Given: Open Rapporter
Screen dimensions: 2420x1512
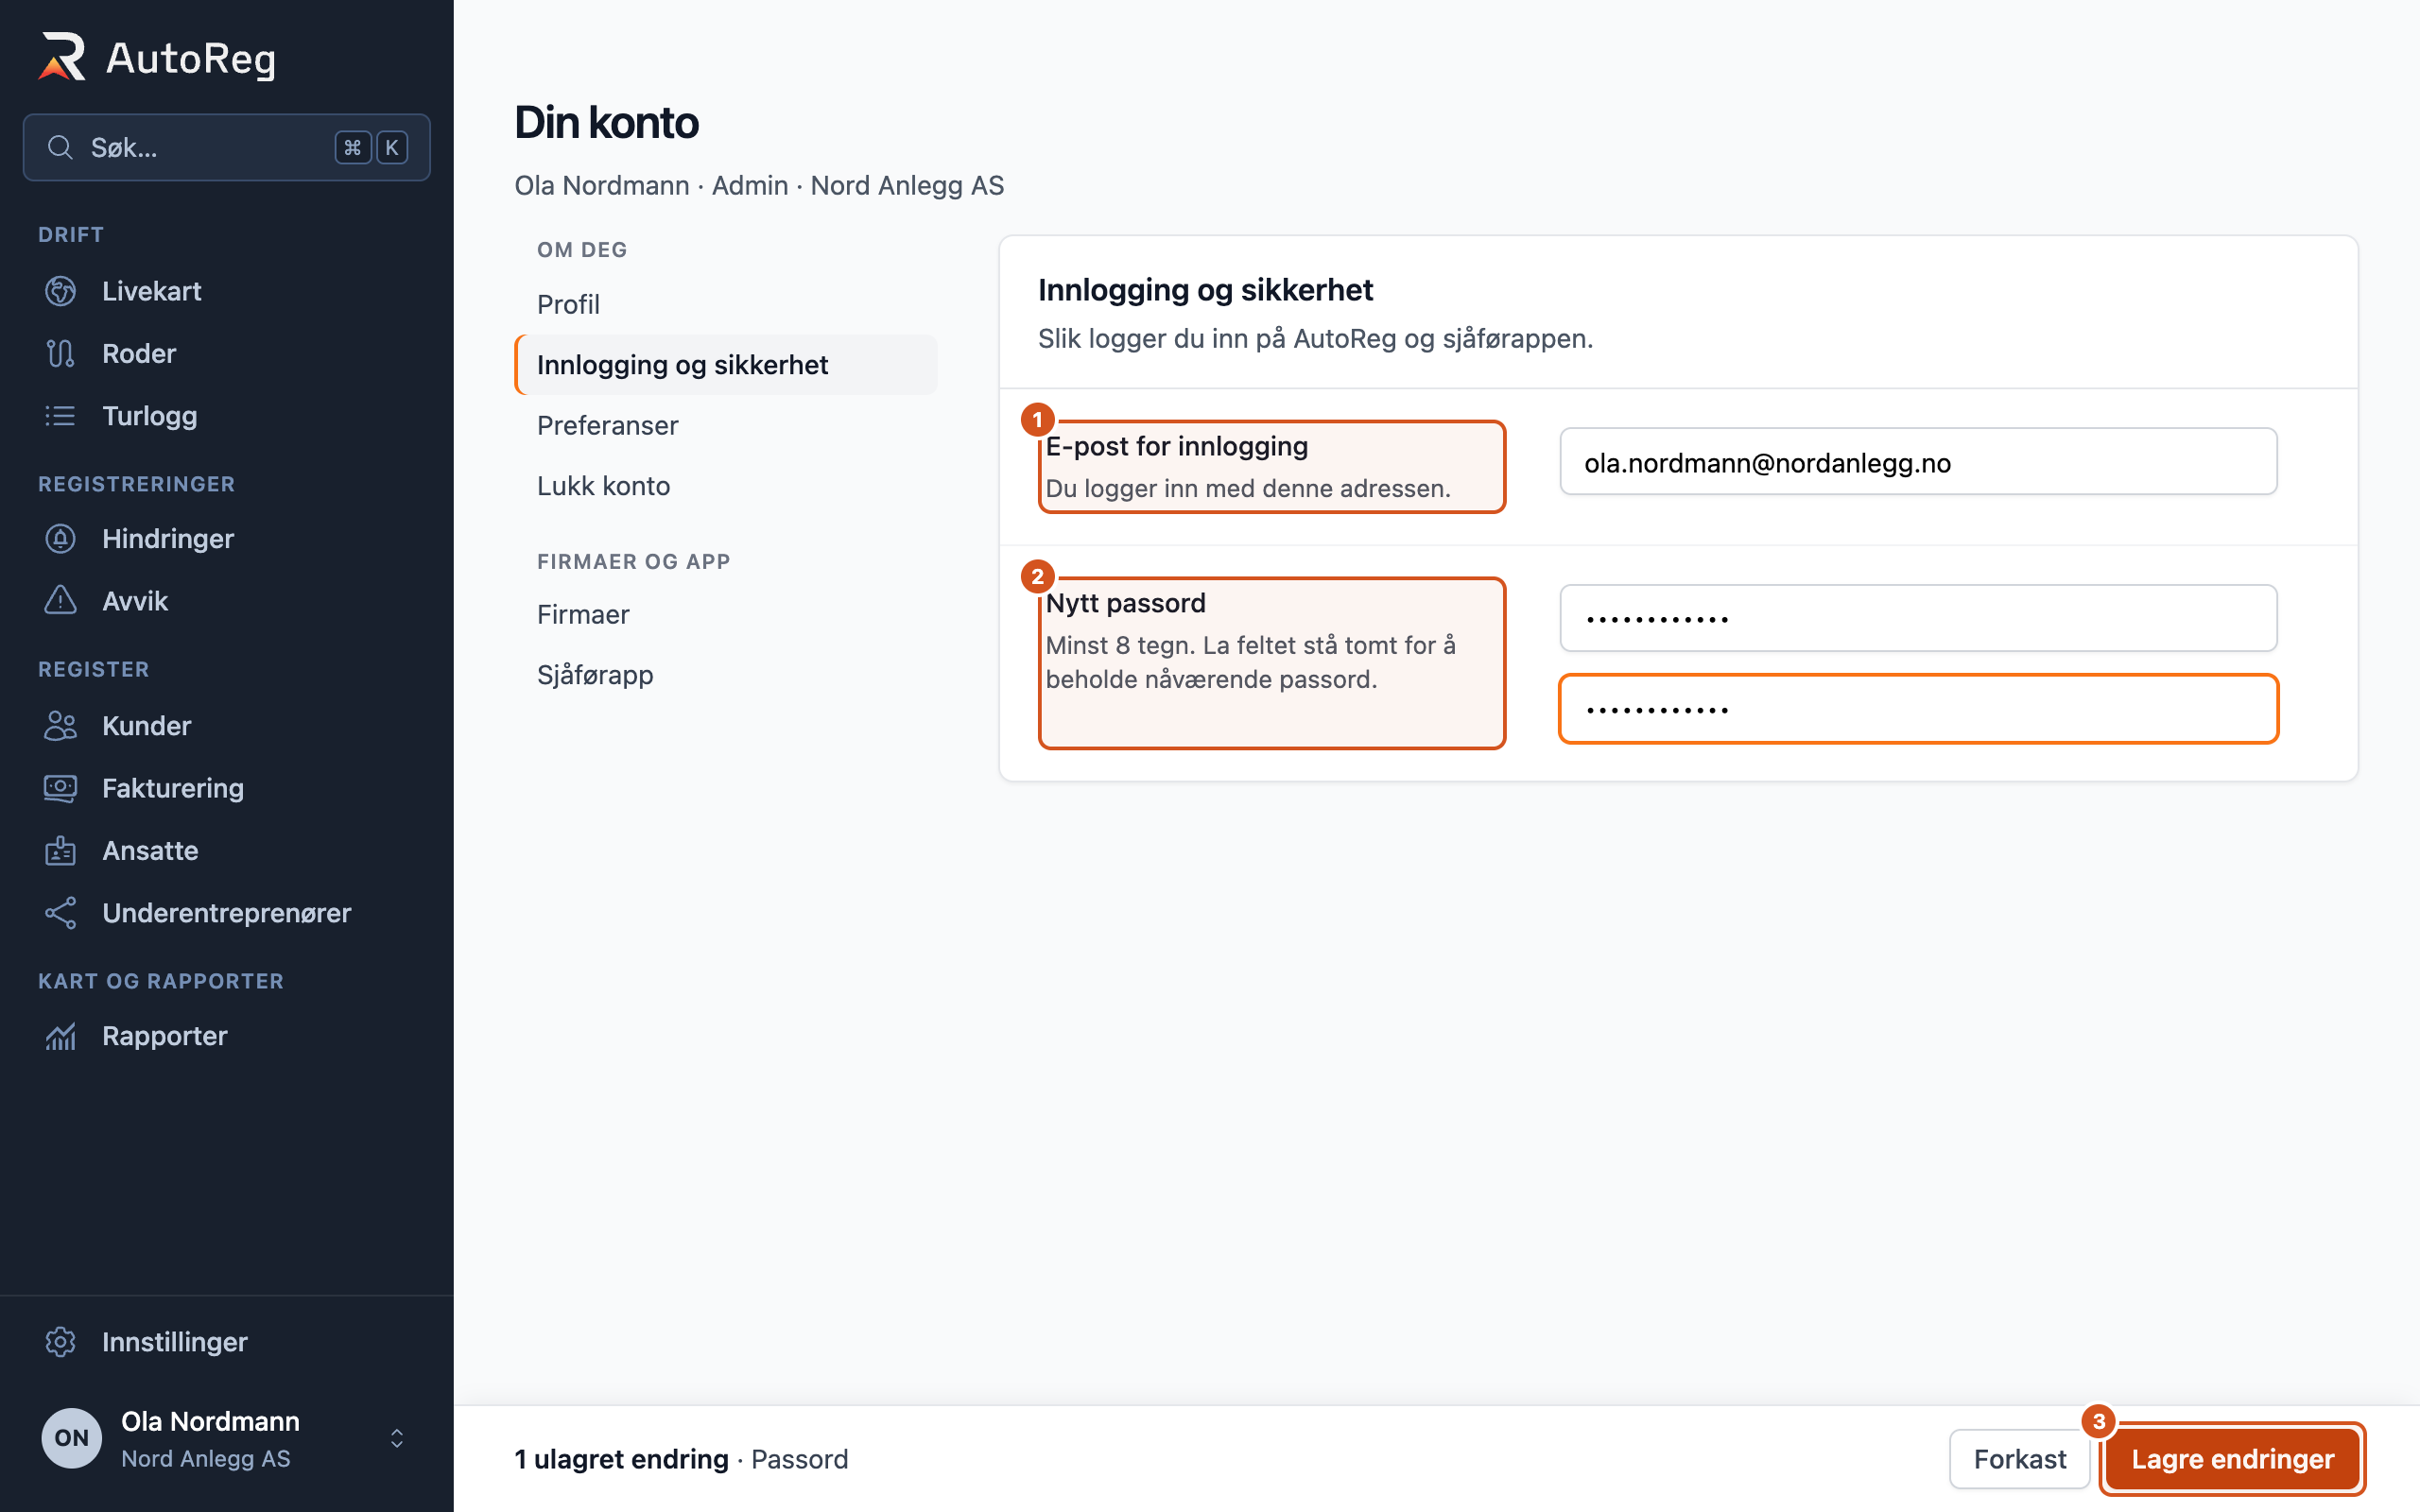Looking at the screenshot, I should 227,1035.
